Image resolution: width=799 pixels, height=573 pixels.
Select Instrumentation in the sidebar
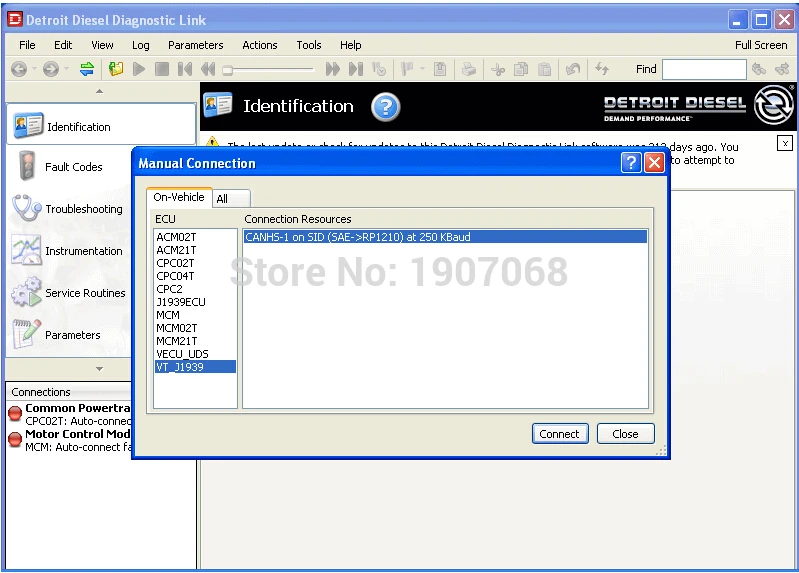click(83, 251)
